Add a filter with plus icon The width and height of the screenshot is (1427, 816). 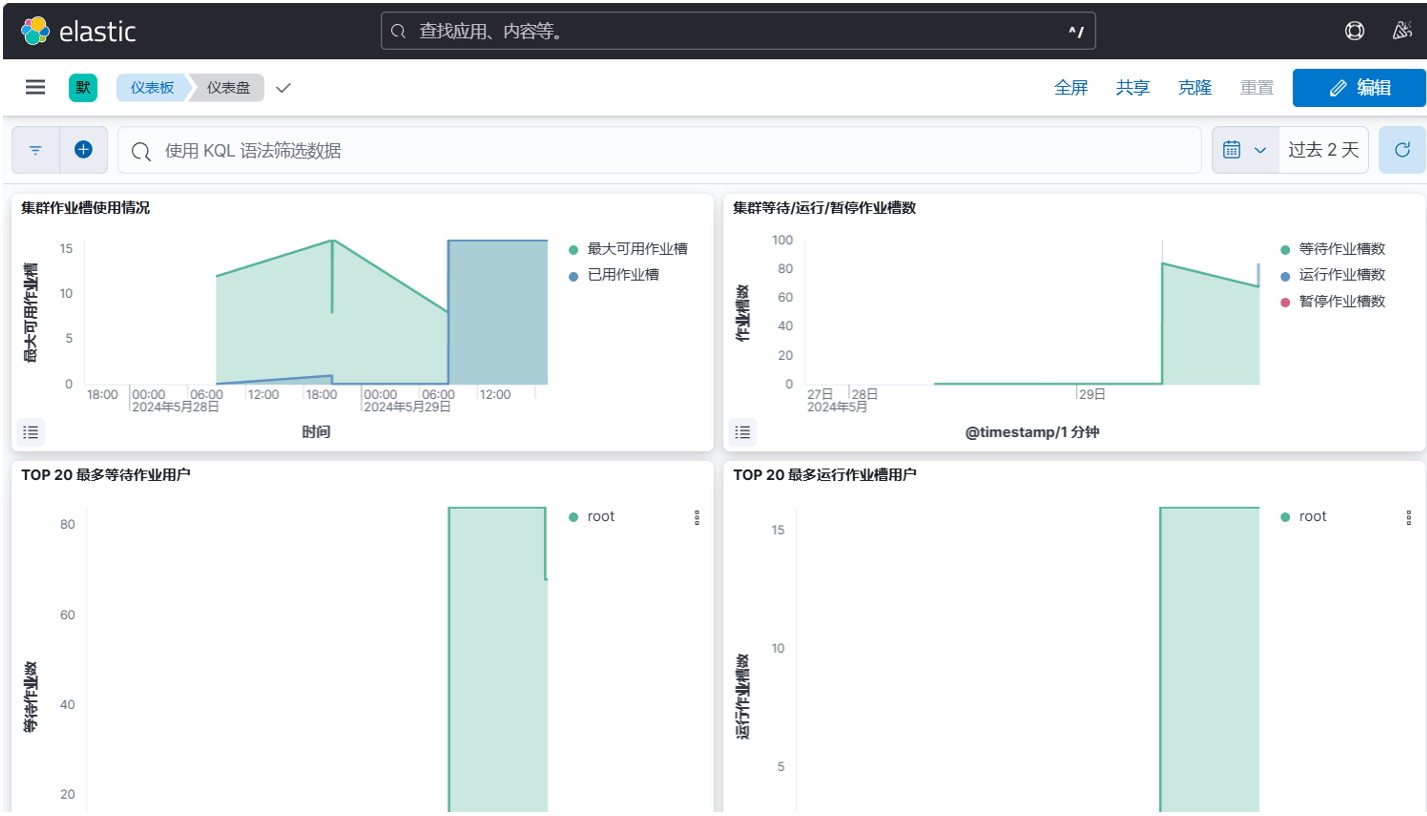pos(83,150)
